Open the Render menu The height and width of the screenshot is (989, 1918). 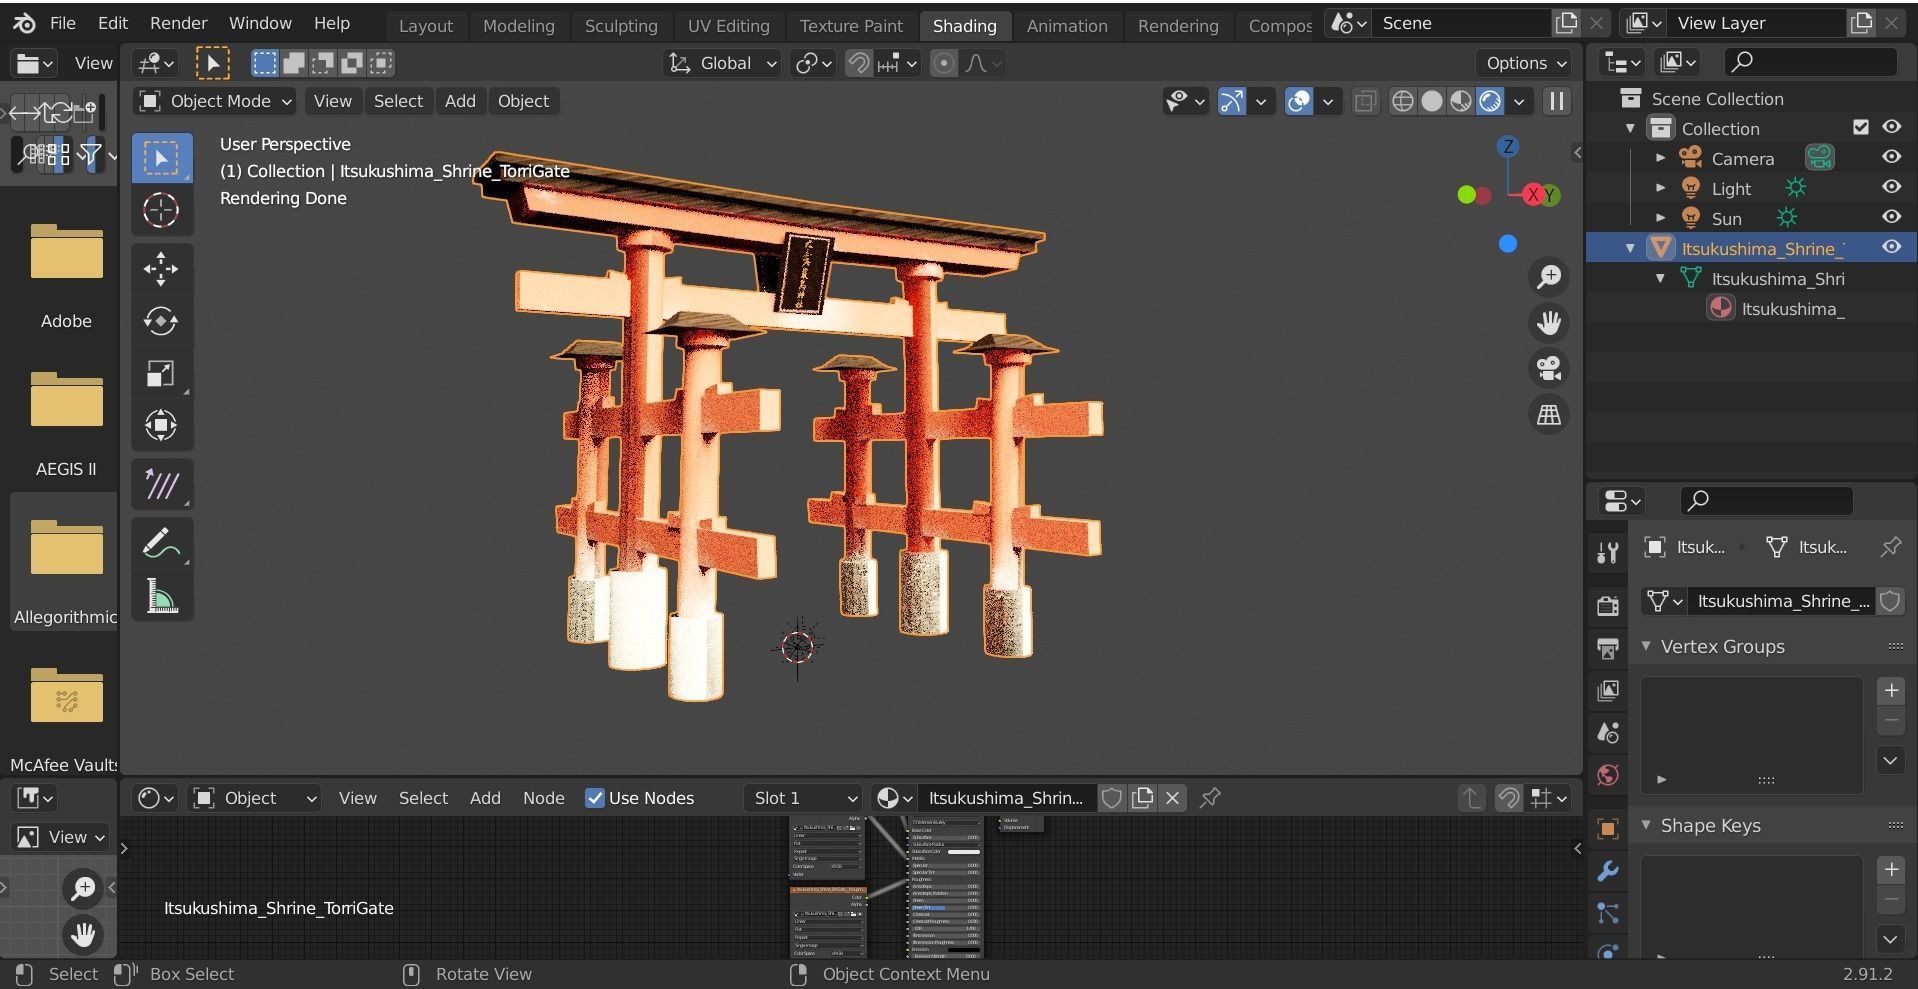178,23
